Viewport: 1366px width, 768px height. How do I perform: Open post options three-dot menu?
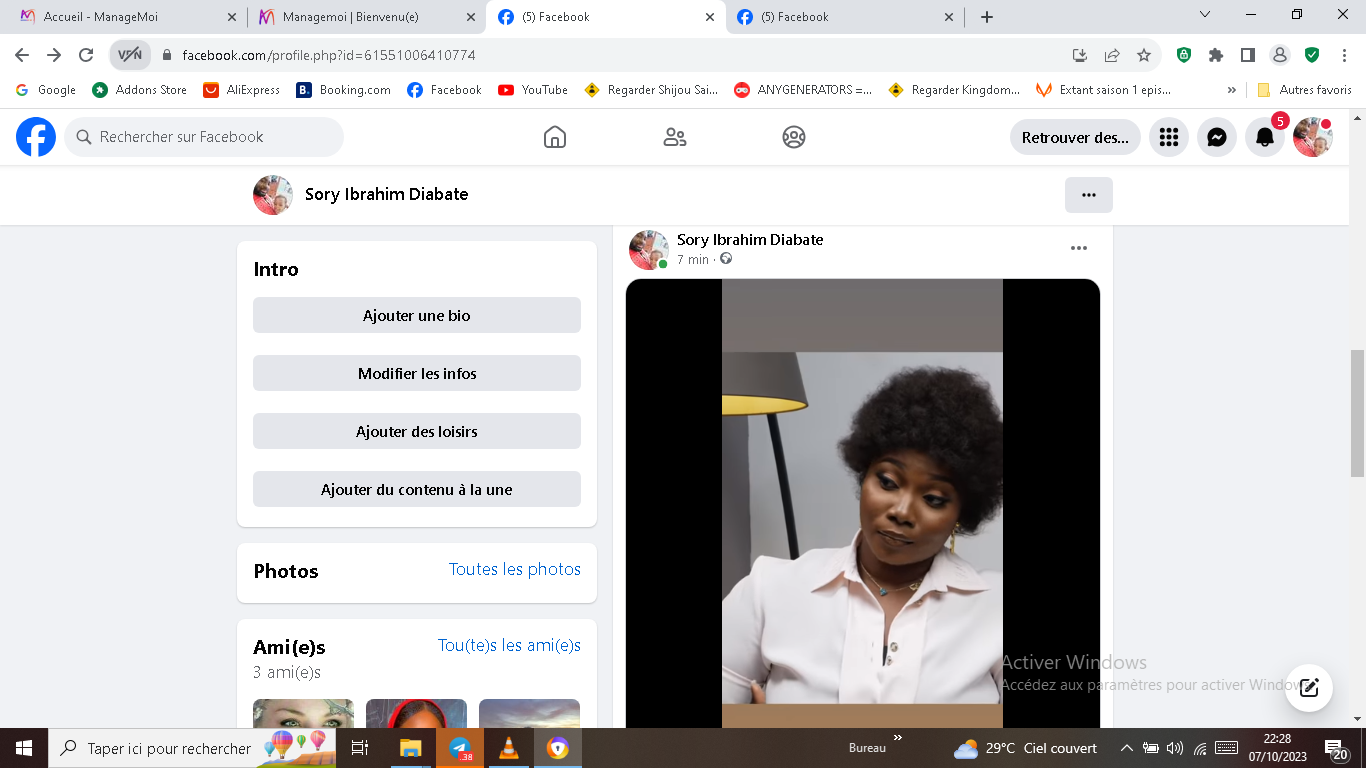[x=1078, y=248]
